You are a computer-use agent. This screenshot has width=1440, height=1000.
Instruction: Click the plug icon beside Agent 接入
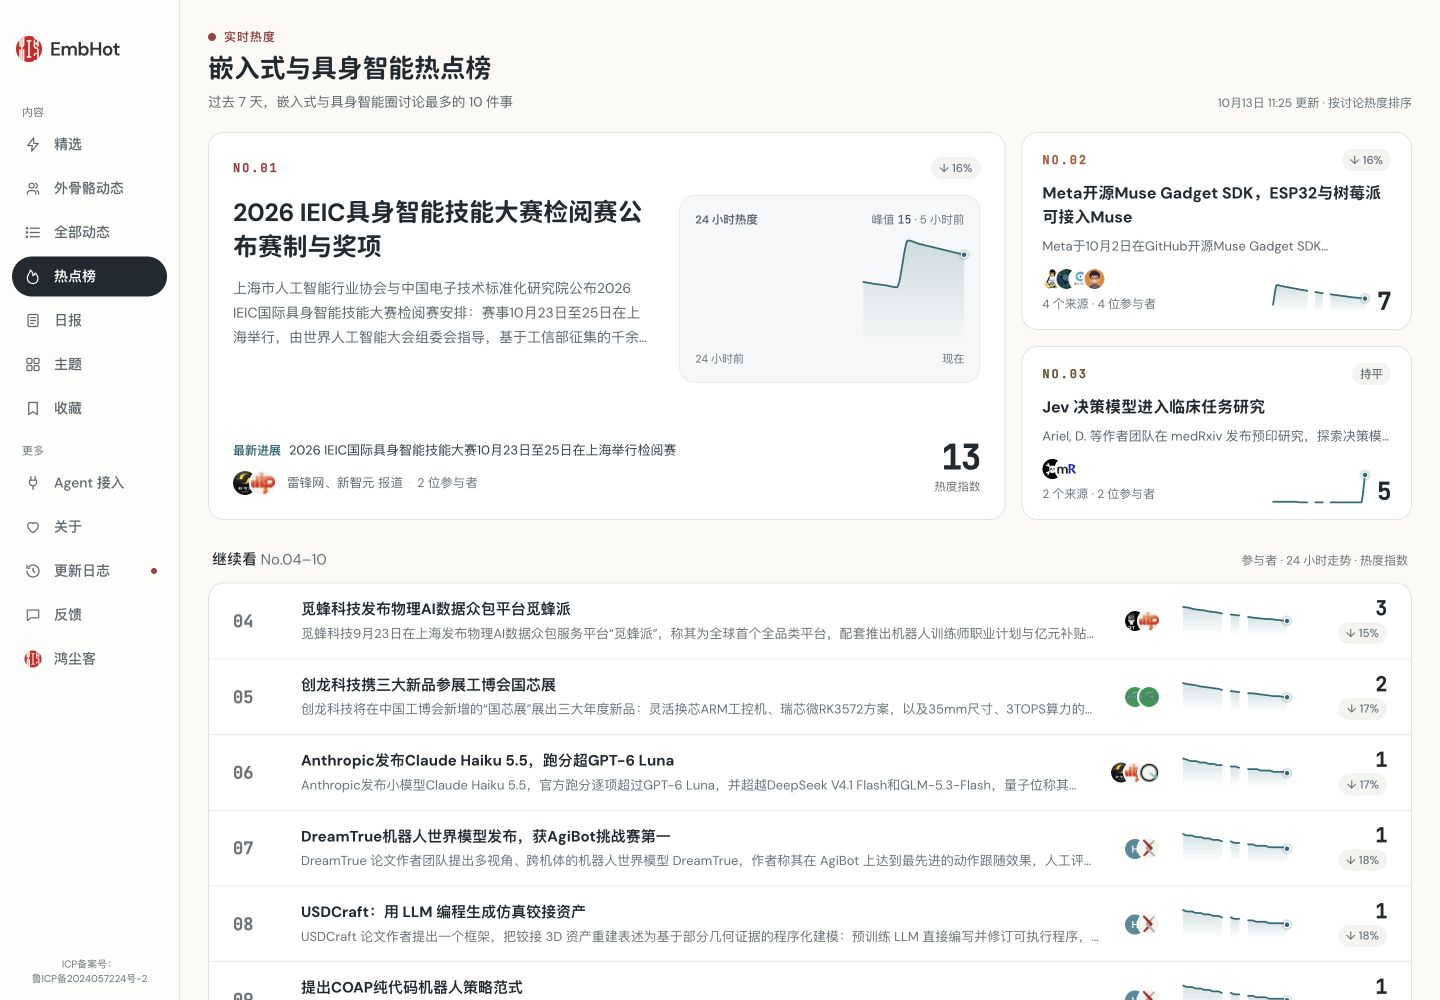pos(33,483)
